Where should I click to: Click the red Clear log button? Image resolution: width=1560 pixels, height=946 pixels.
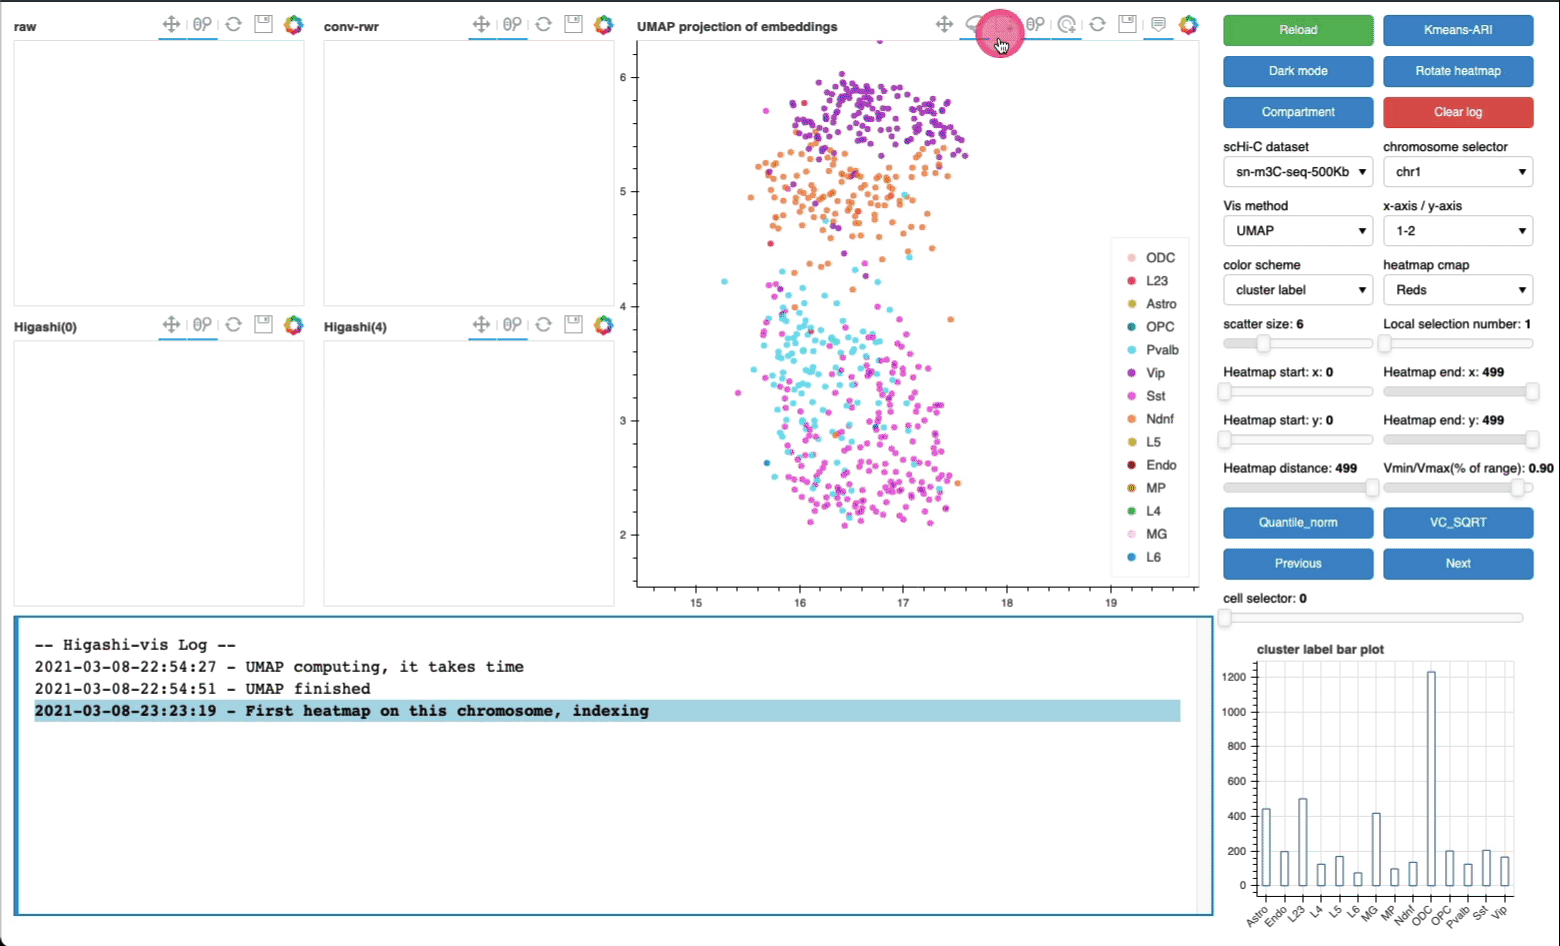tap(1457, 112)
